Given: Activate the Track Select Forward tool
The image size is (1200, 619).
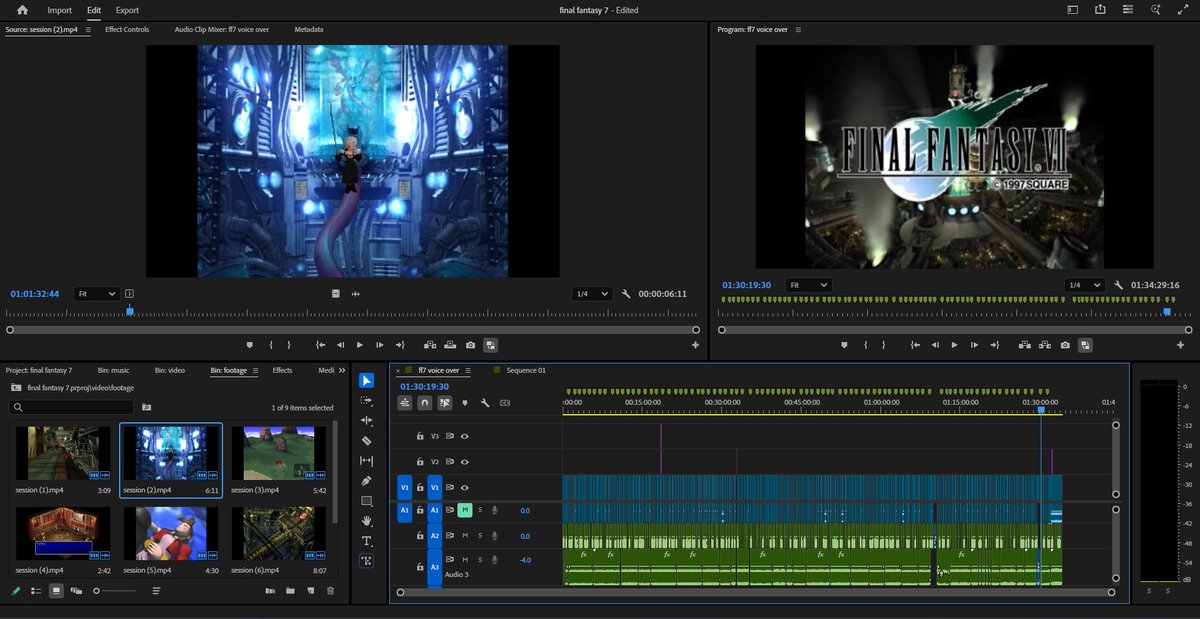Looking at the screenshot, I should tap(366, 400).
